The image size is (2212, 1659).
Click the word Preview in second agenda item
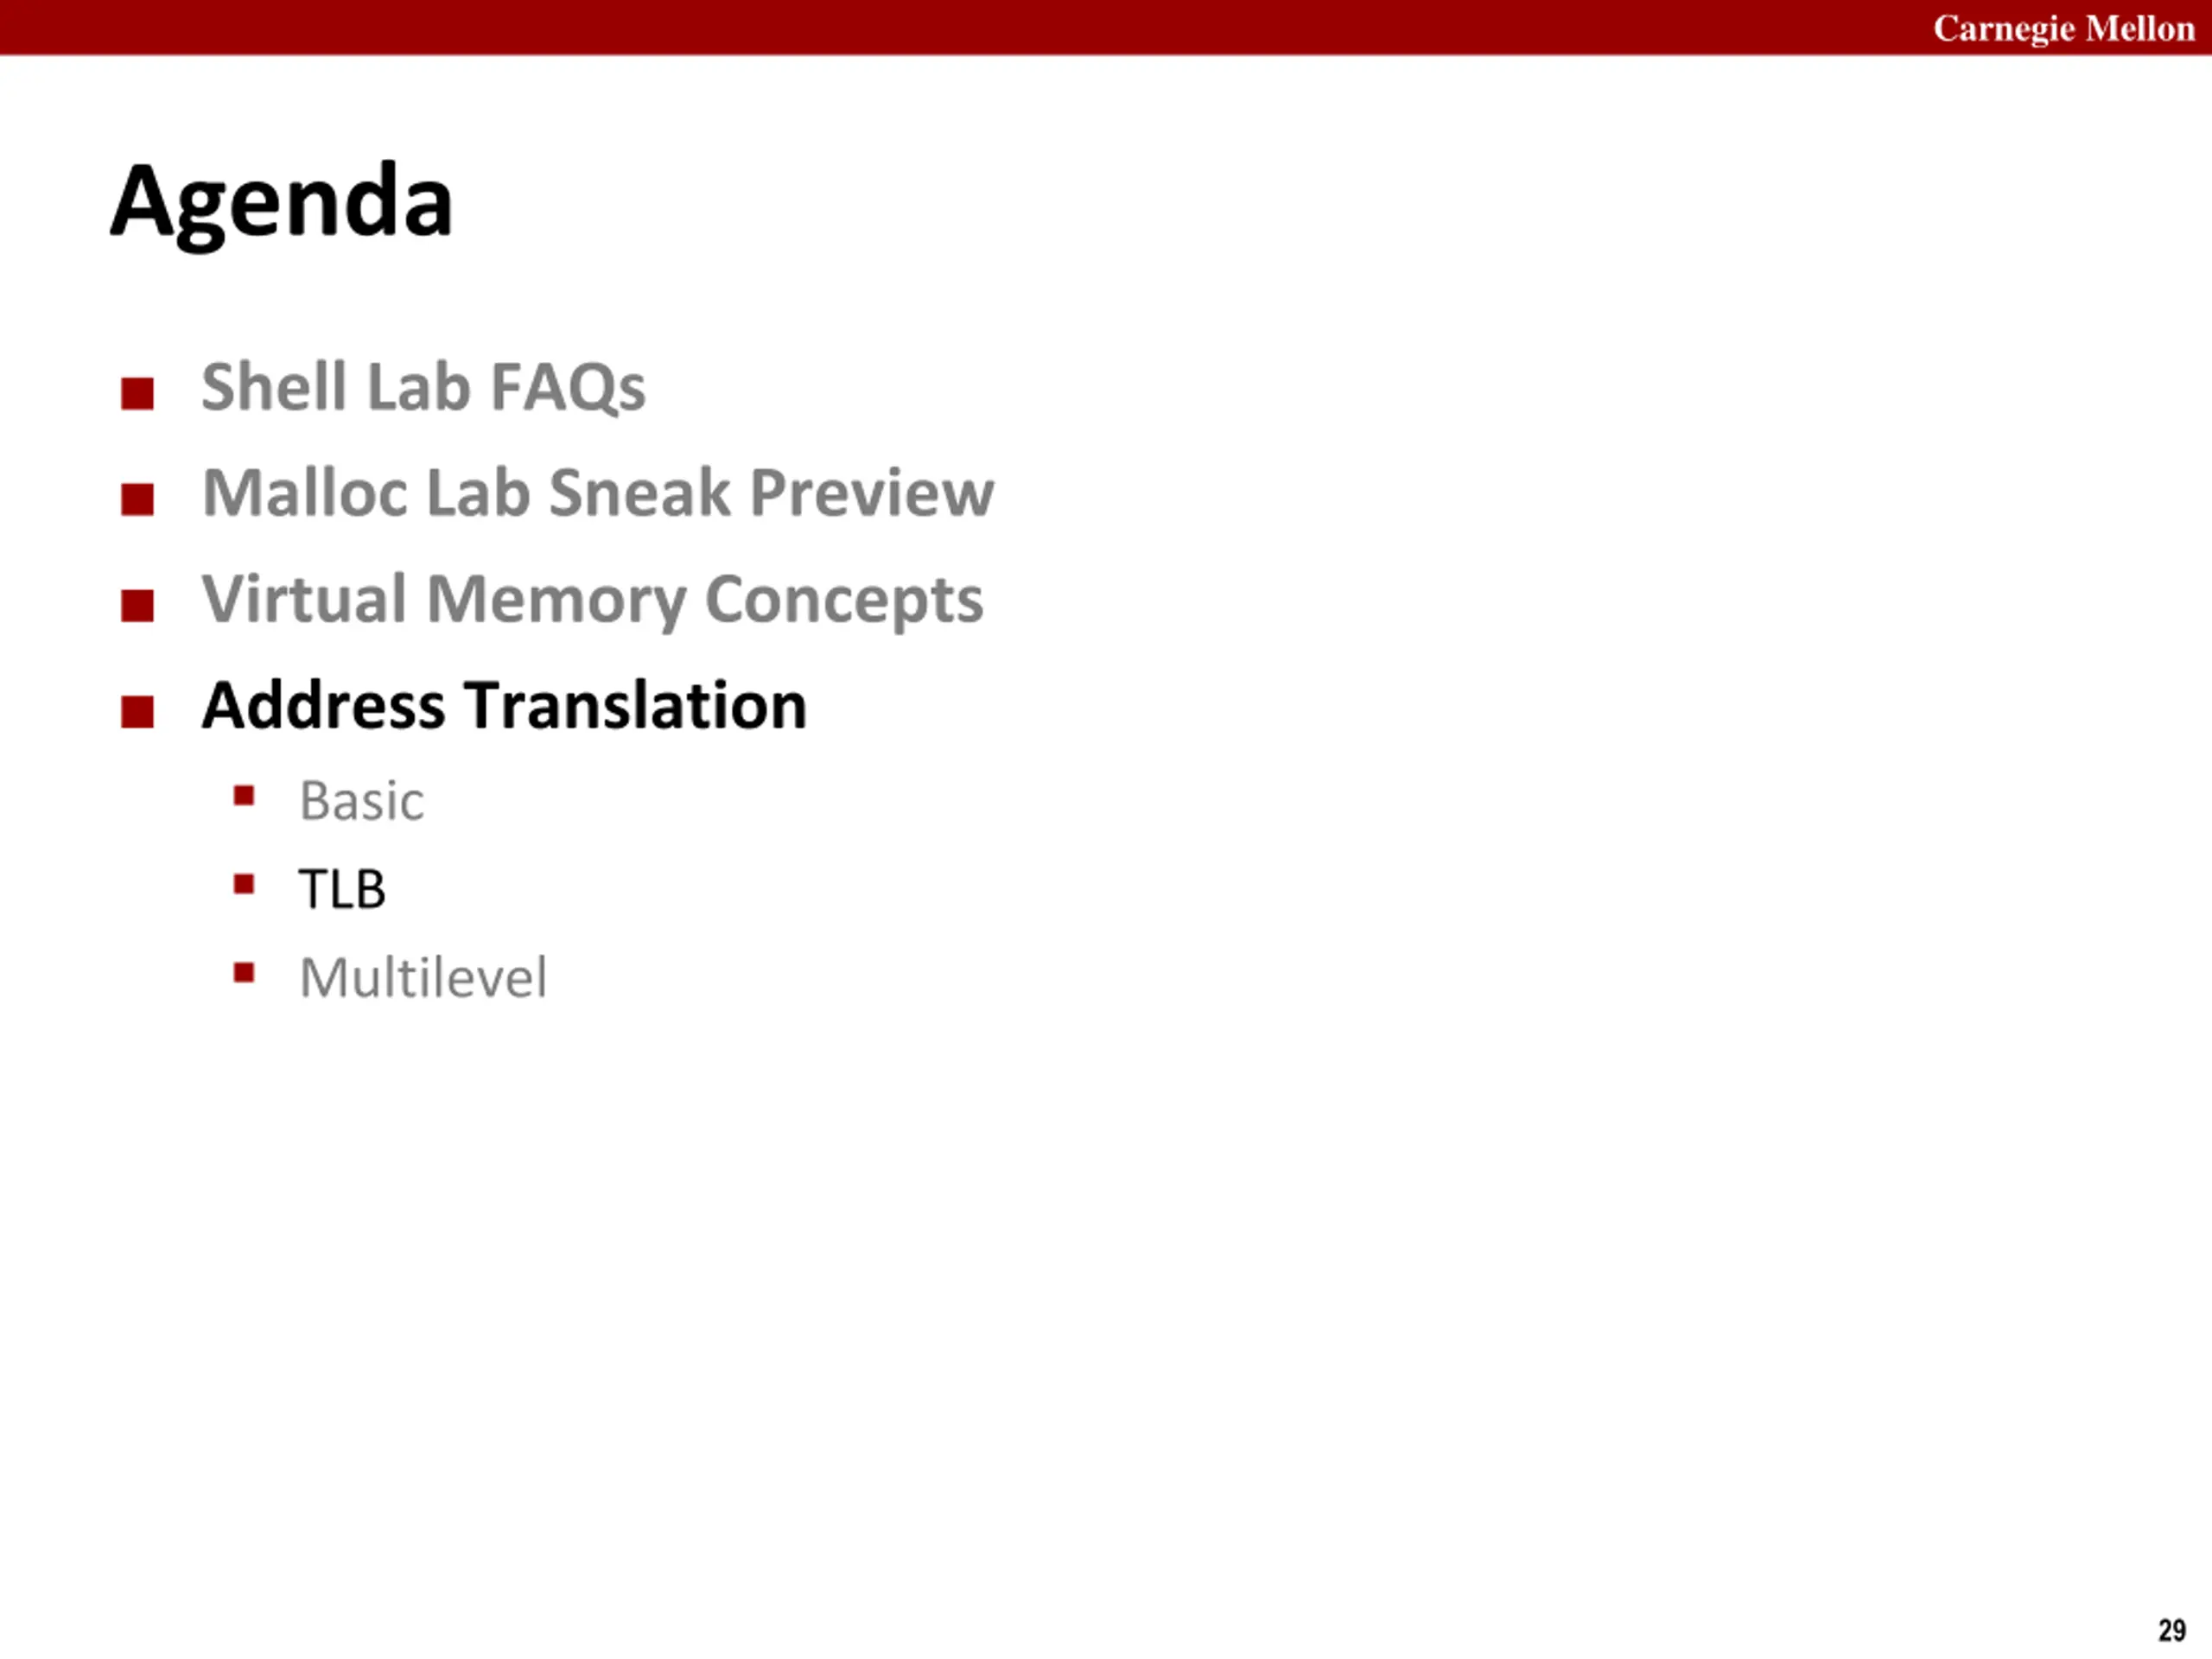tap(872, 493)
